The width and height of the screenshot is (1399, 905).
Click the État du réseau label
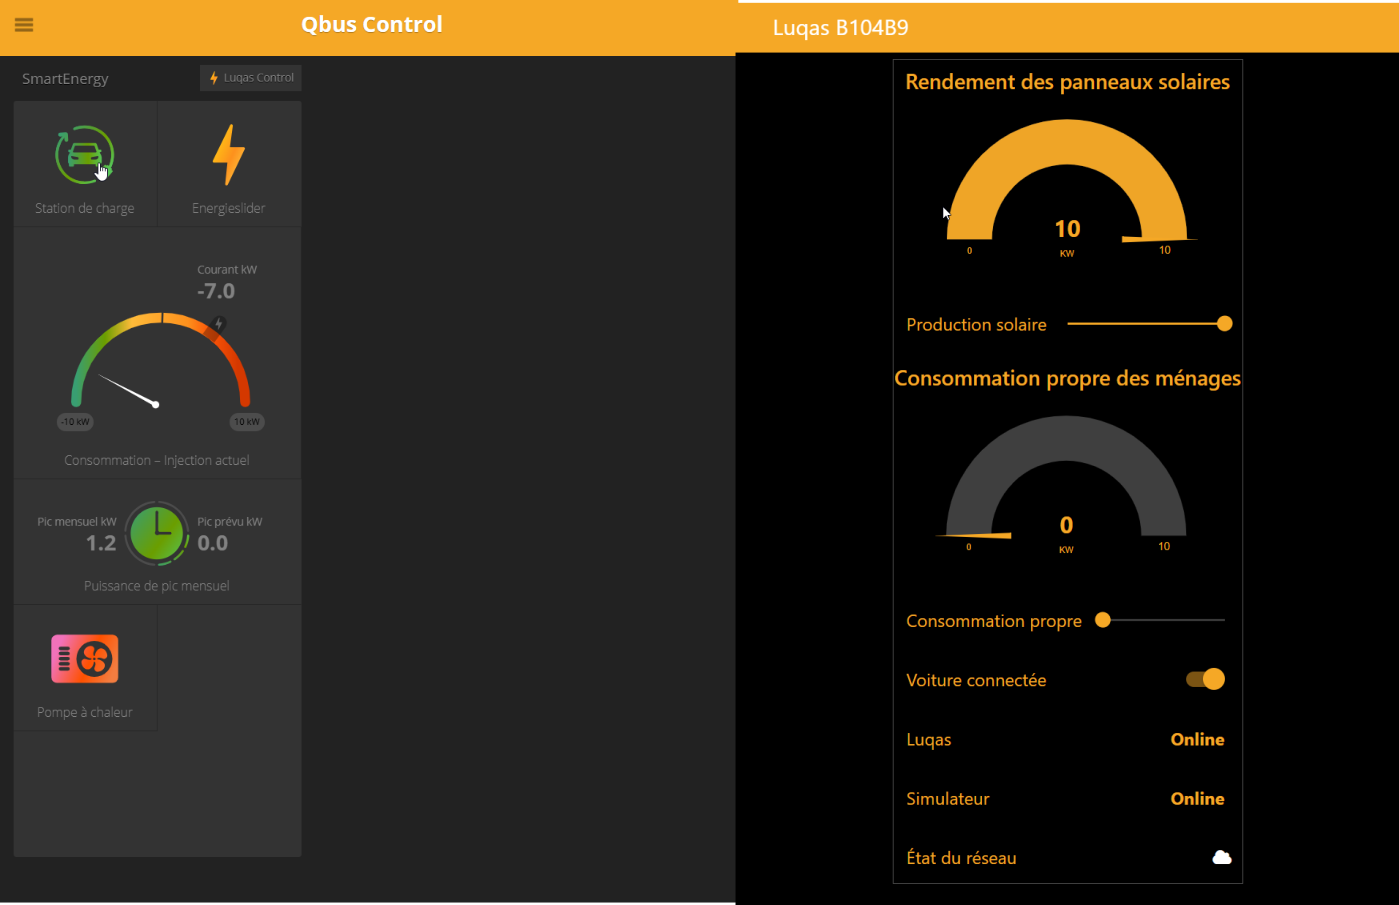(961, 857)
